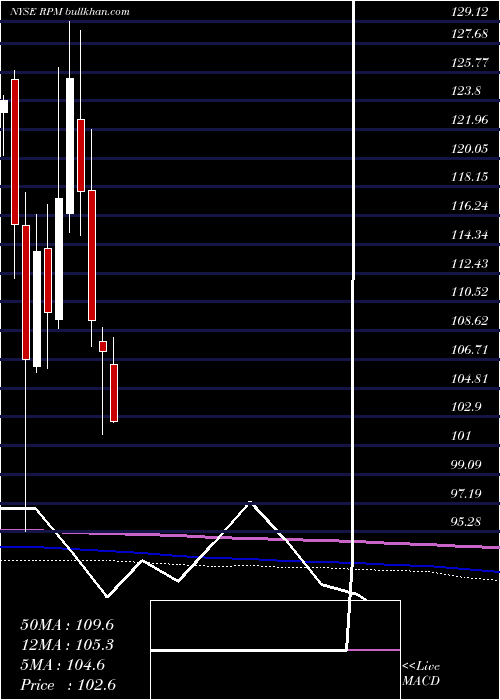Click the NYSE RPM bullkhan.com title text

(x=70, y=12)
